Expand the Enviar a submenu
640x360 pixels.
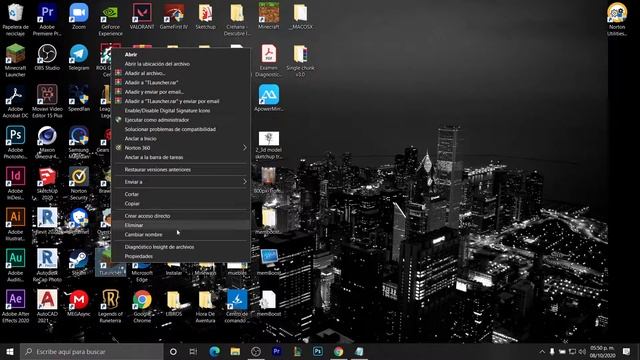click(x=181, y=182)
